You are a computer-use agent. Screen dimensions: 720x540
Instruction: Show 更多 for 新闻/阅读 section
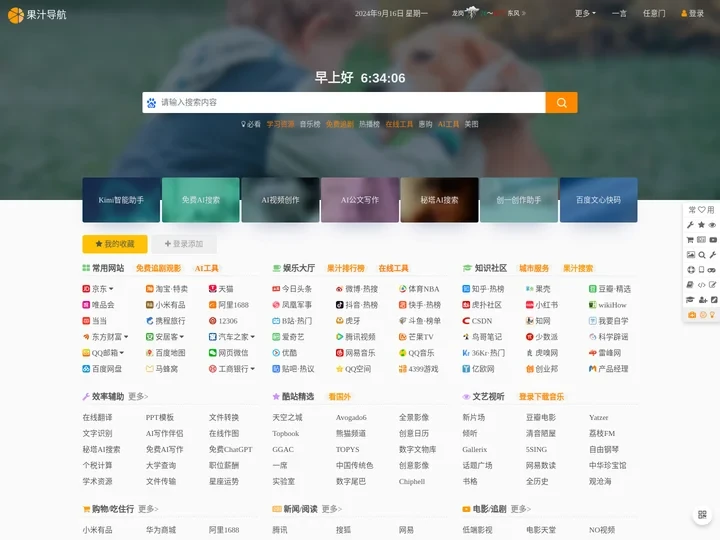click(332, 509)
